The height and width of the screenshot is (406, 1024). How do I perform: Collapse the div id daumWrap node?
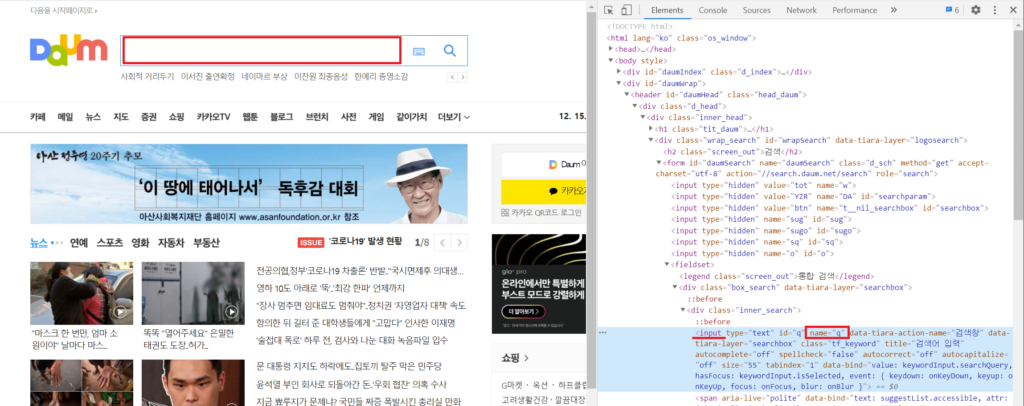(x=618, y=83)
